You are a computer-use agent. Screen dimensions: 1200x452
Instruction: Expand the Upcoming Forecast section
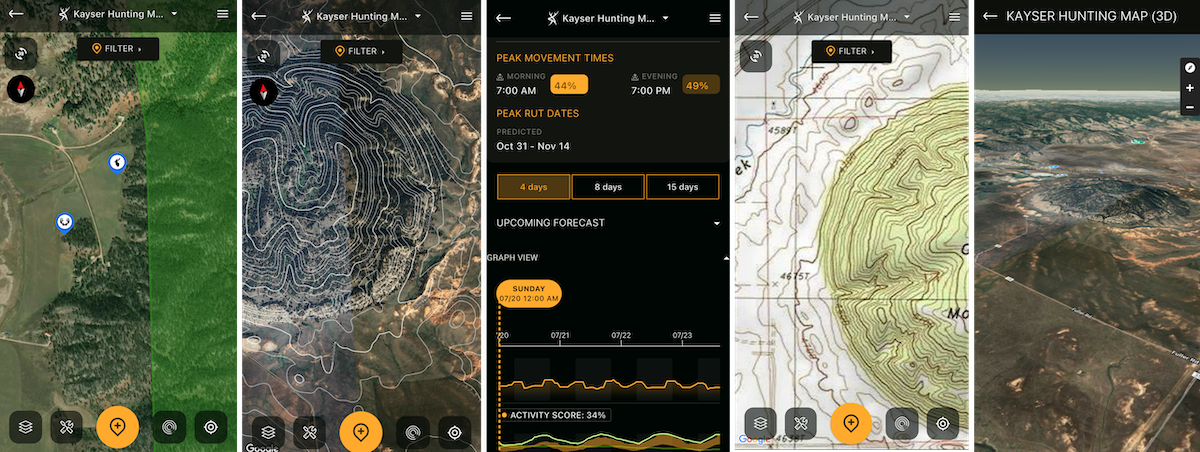pos(608,223)
